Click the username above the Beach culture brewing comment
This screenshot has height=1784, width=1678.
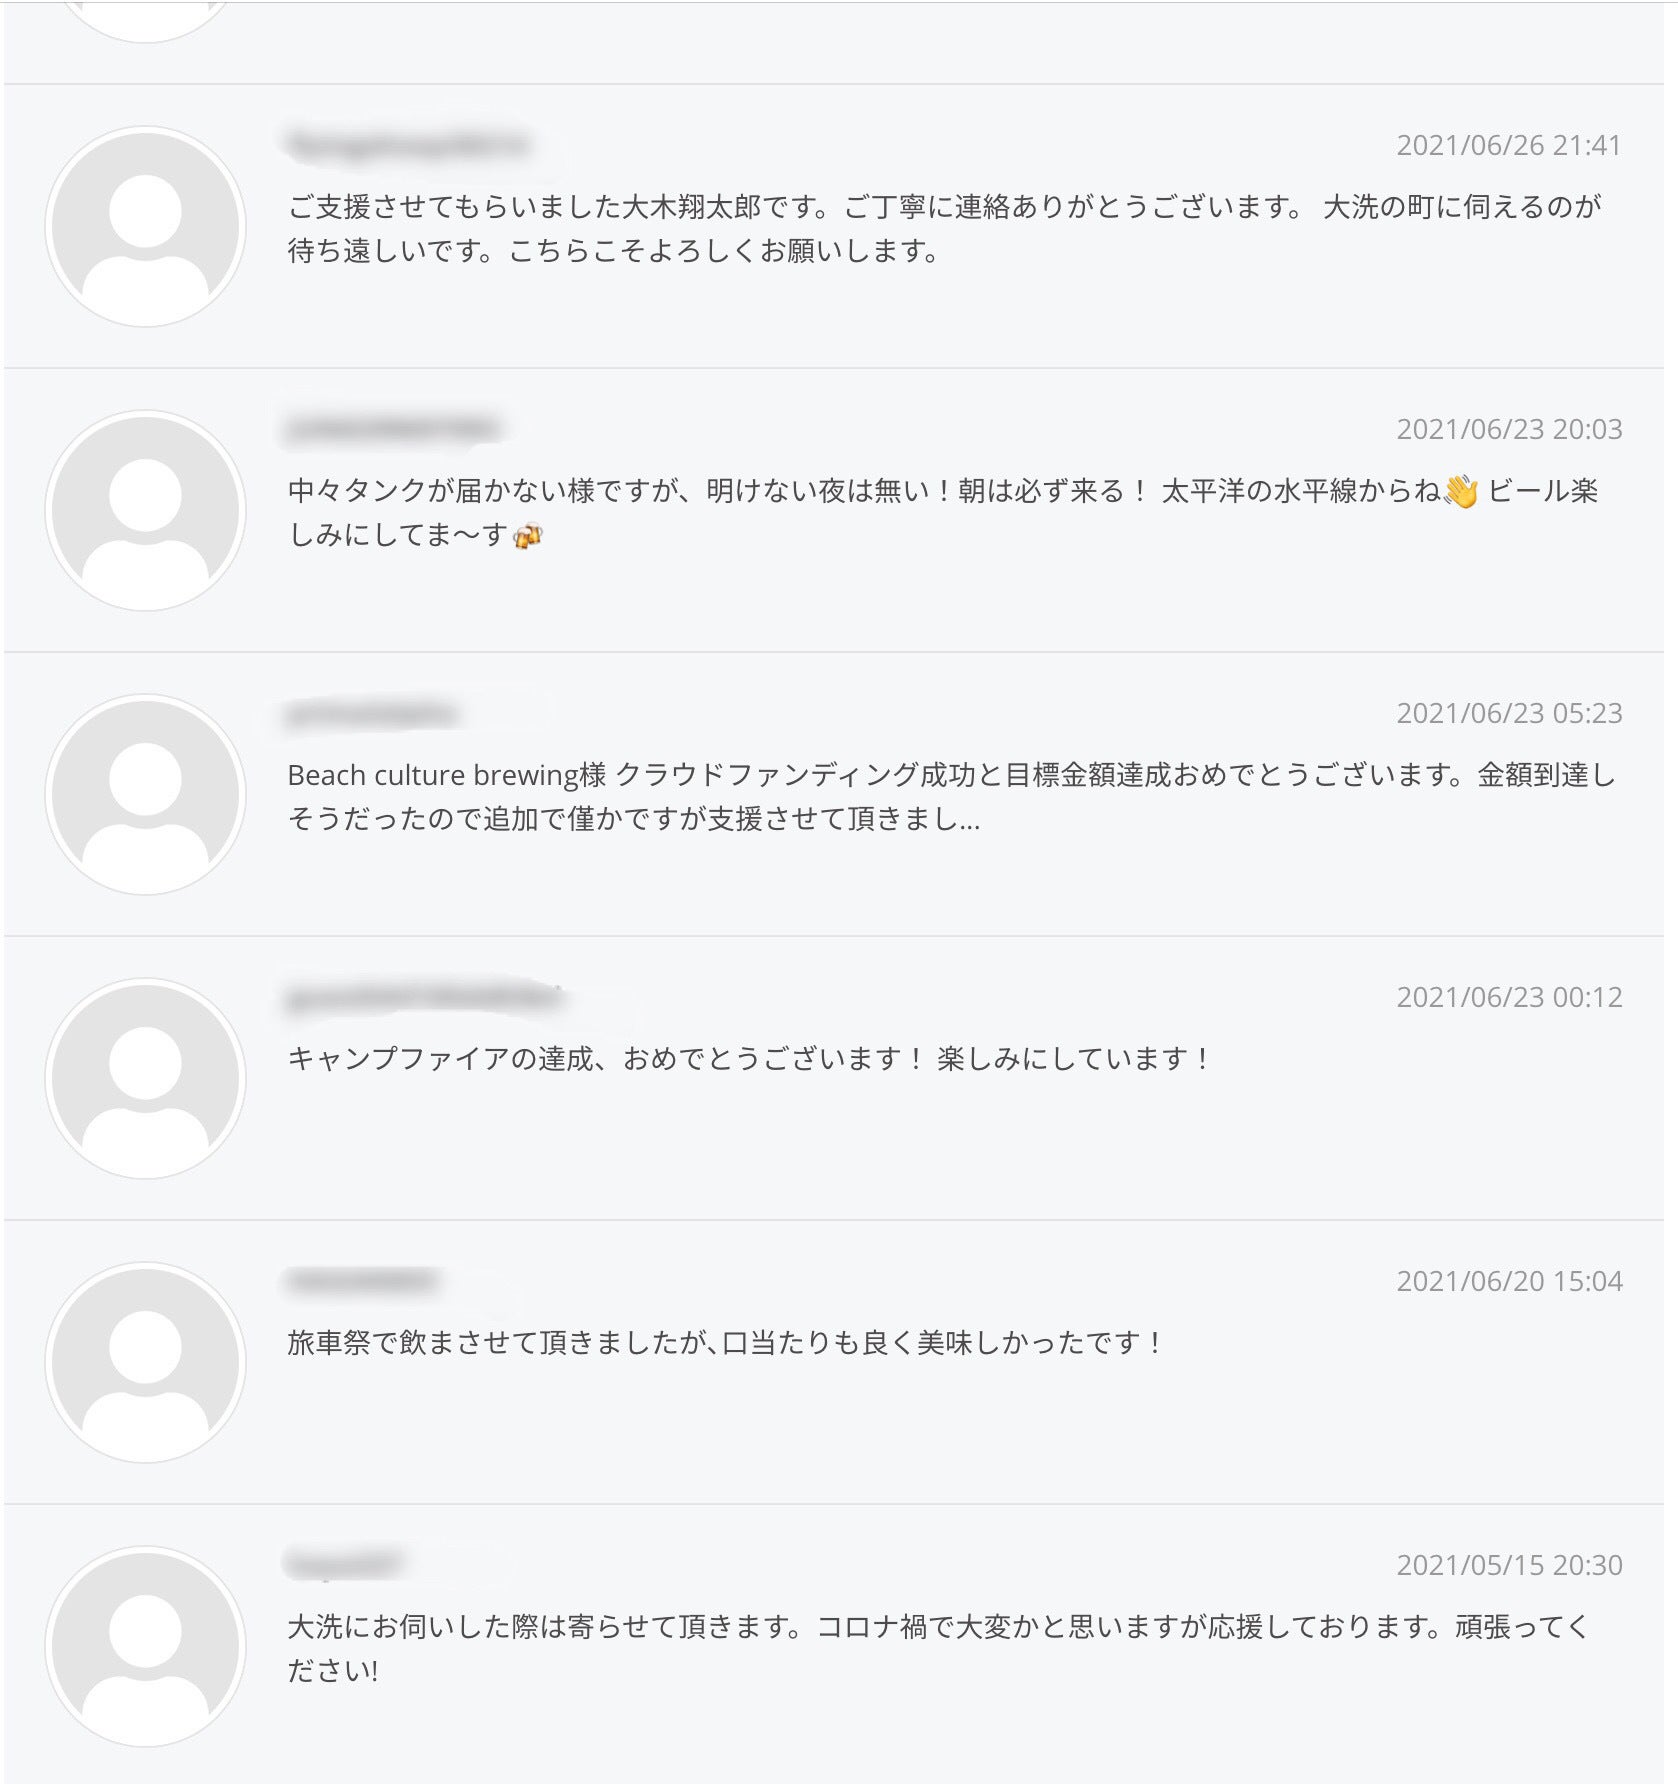tap(371, 714)
